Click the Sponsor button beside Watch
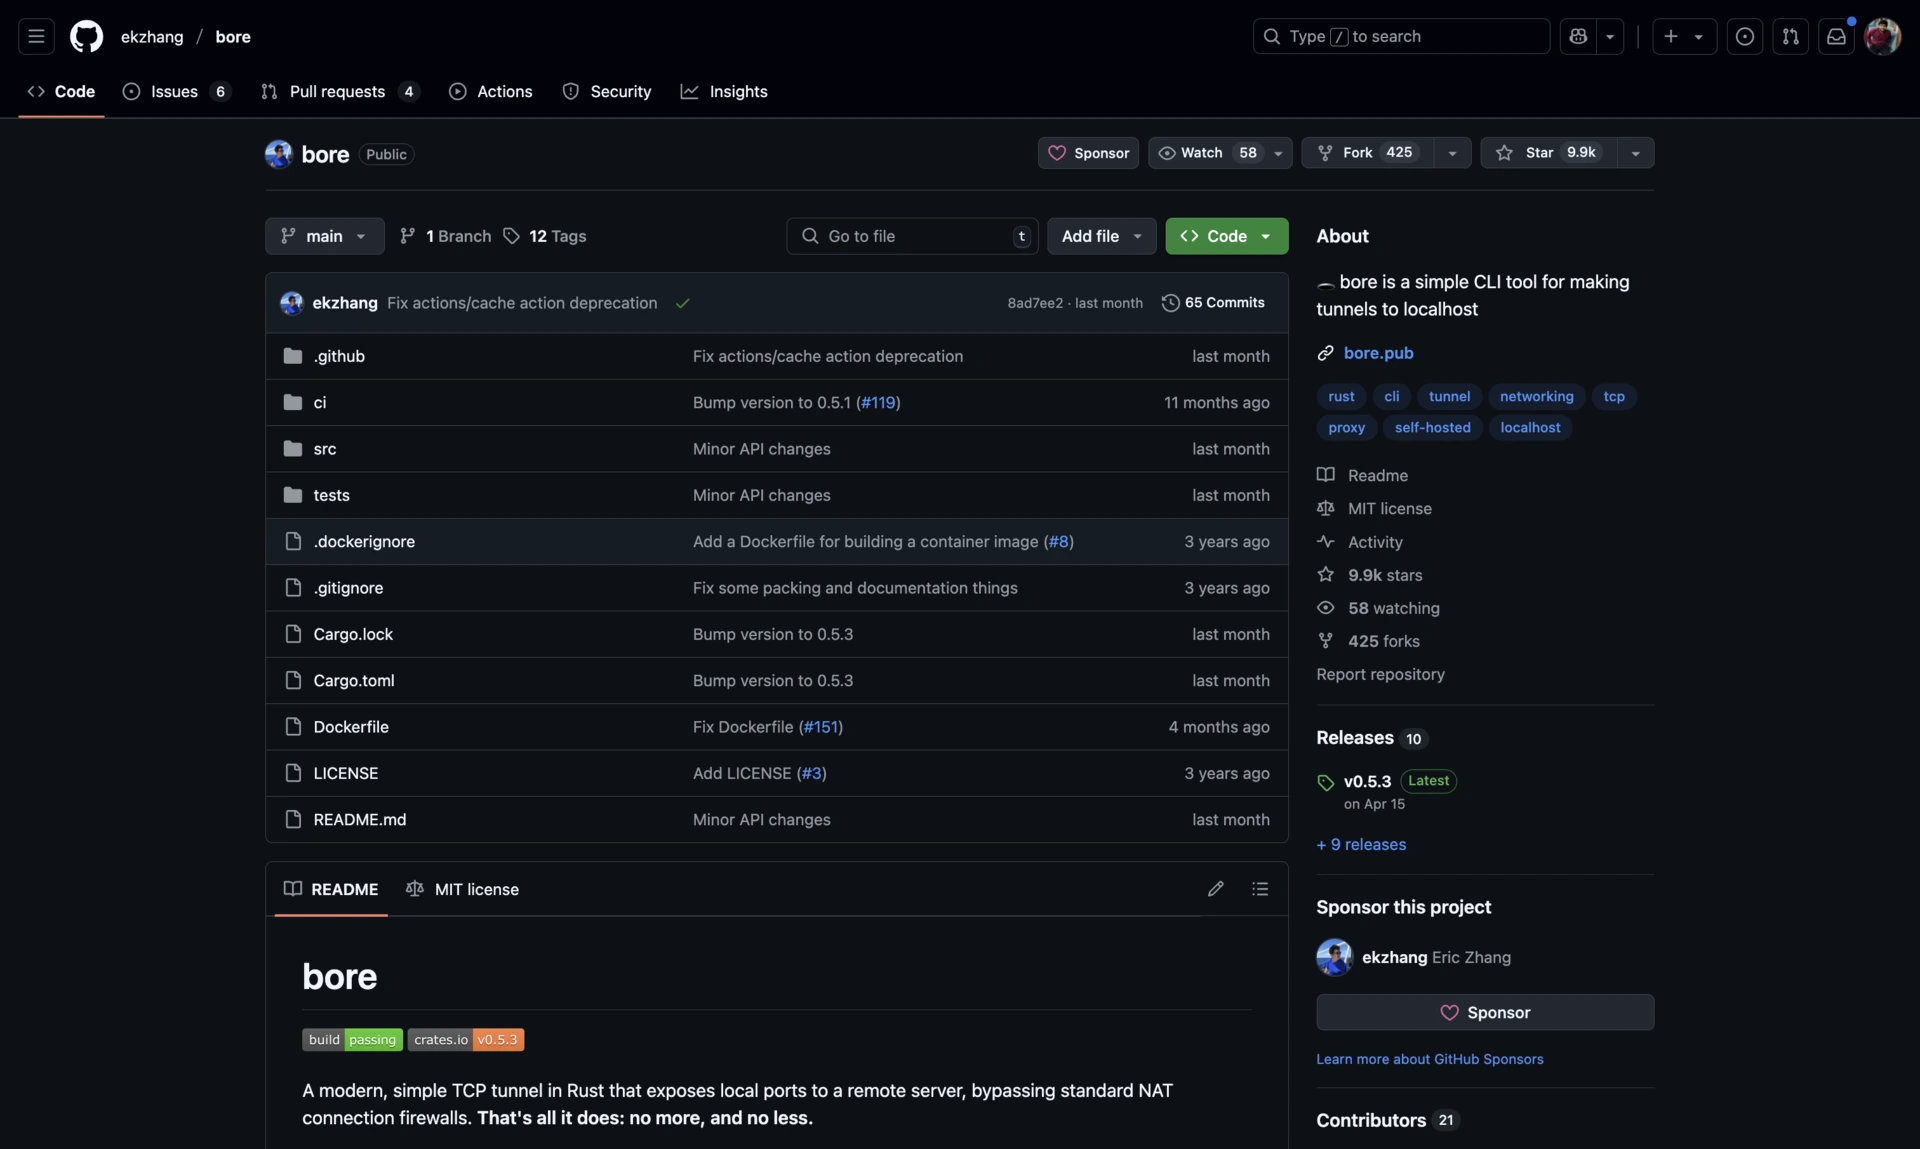1920x1149 pixels. point(1088,153)
